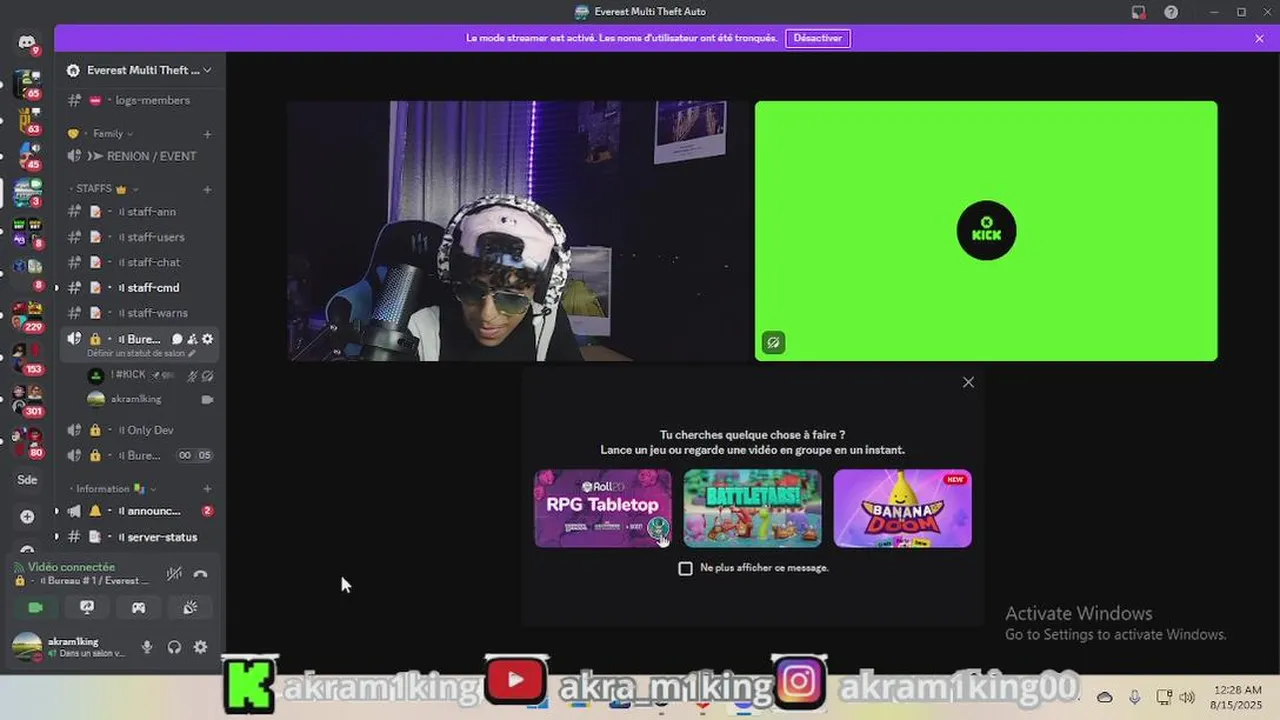Close the streamer mode purple banner
This screenshot has height=720, width=1280.
1259,38
